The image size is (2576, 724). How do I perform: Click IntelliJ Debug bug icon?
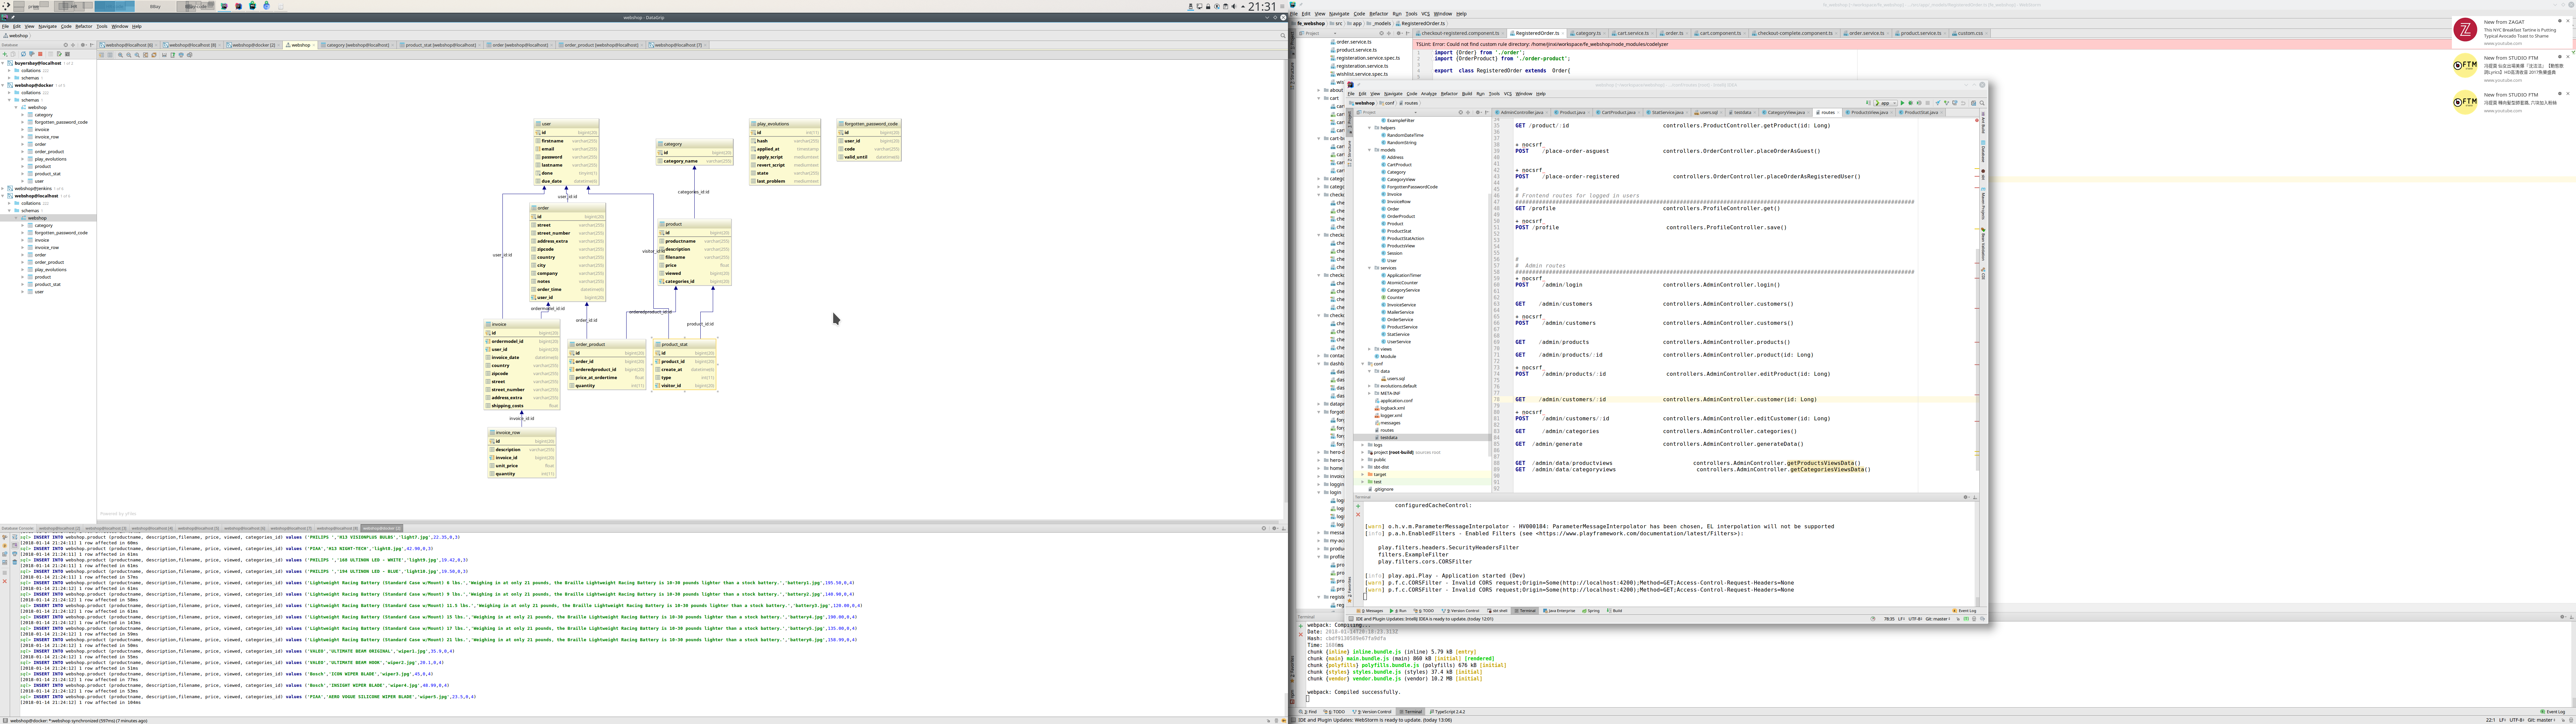click(1911, 103)
